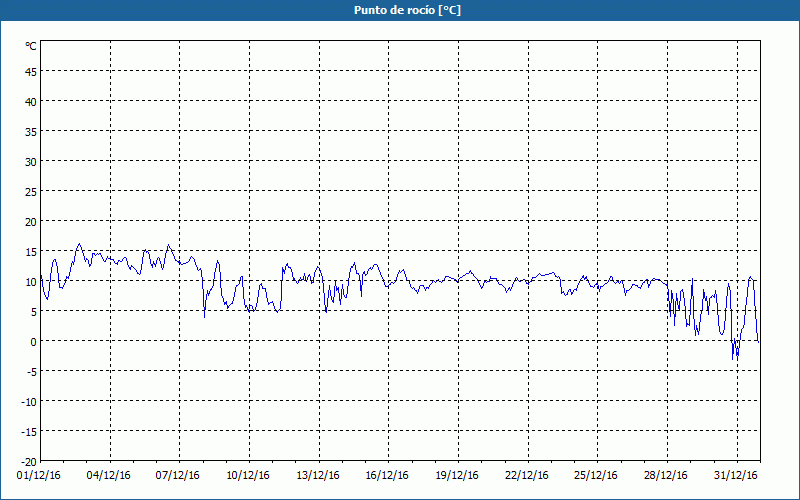Image resolution: width=800 pixels, height=500 pixels.
Task: Click the °C unit label on the Y axis
Action: click(31, 46)
